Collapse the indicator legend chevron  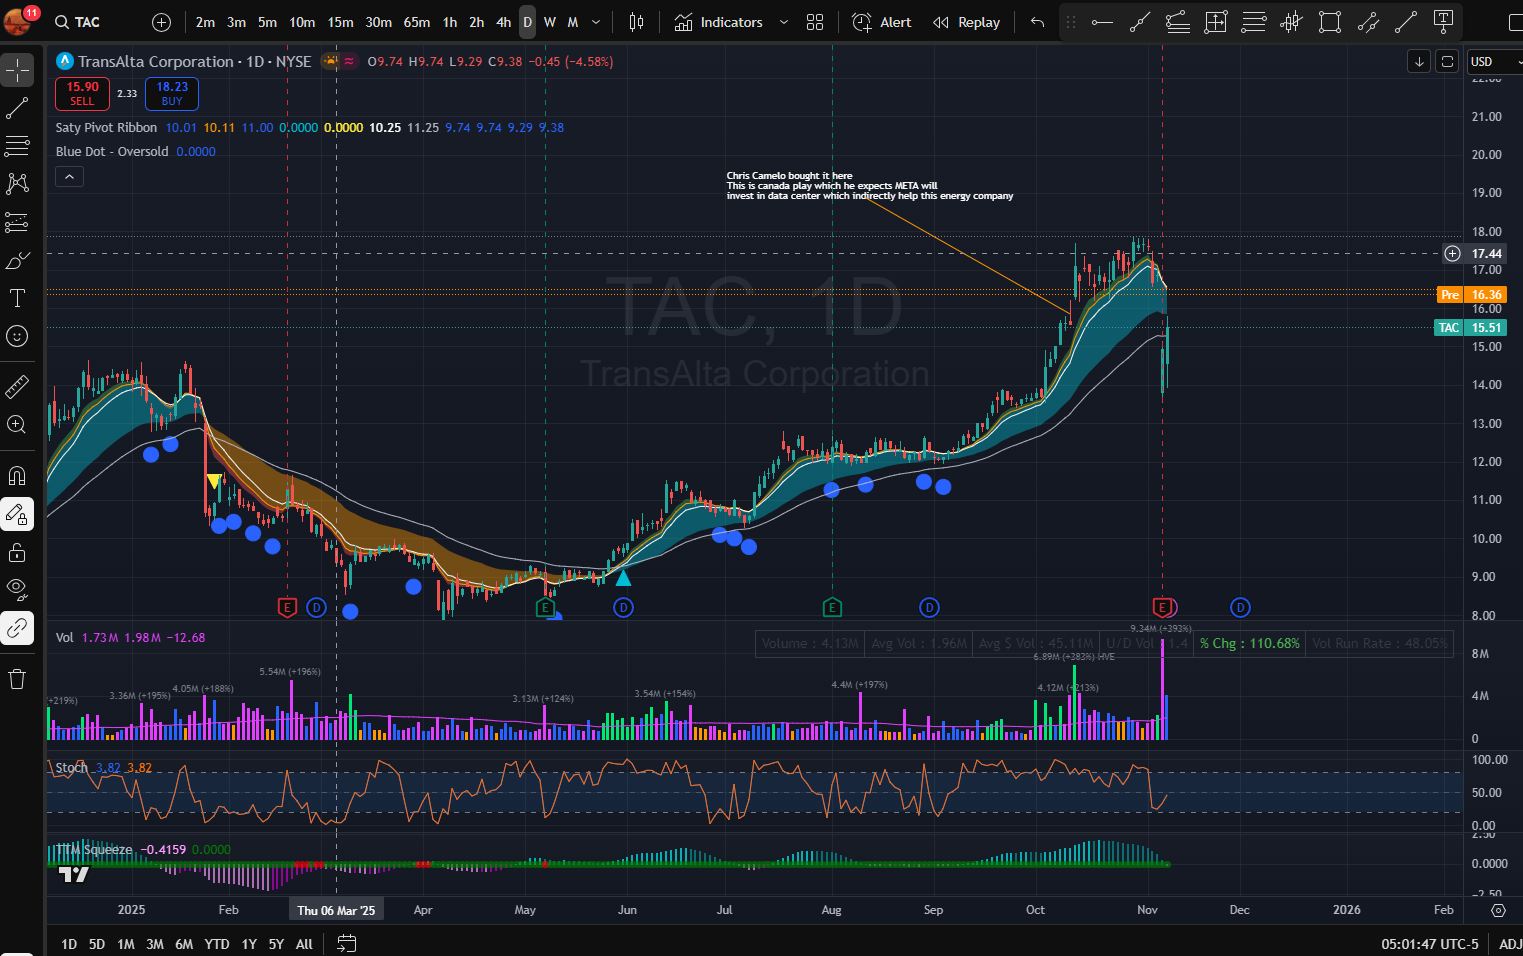point(69,177)
